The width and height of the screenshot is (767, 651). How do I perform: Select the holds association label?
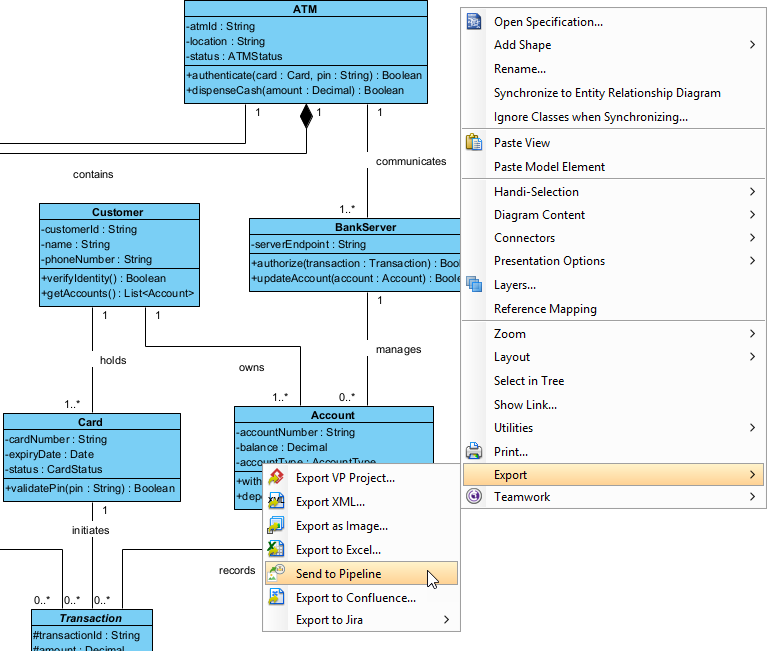[x=113, y=360]
